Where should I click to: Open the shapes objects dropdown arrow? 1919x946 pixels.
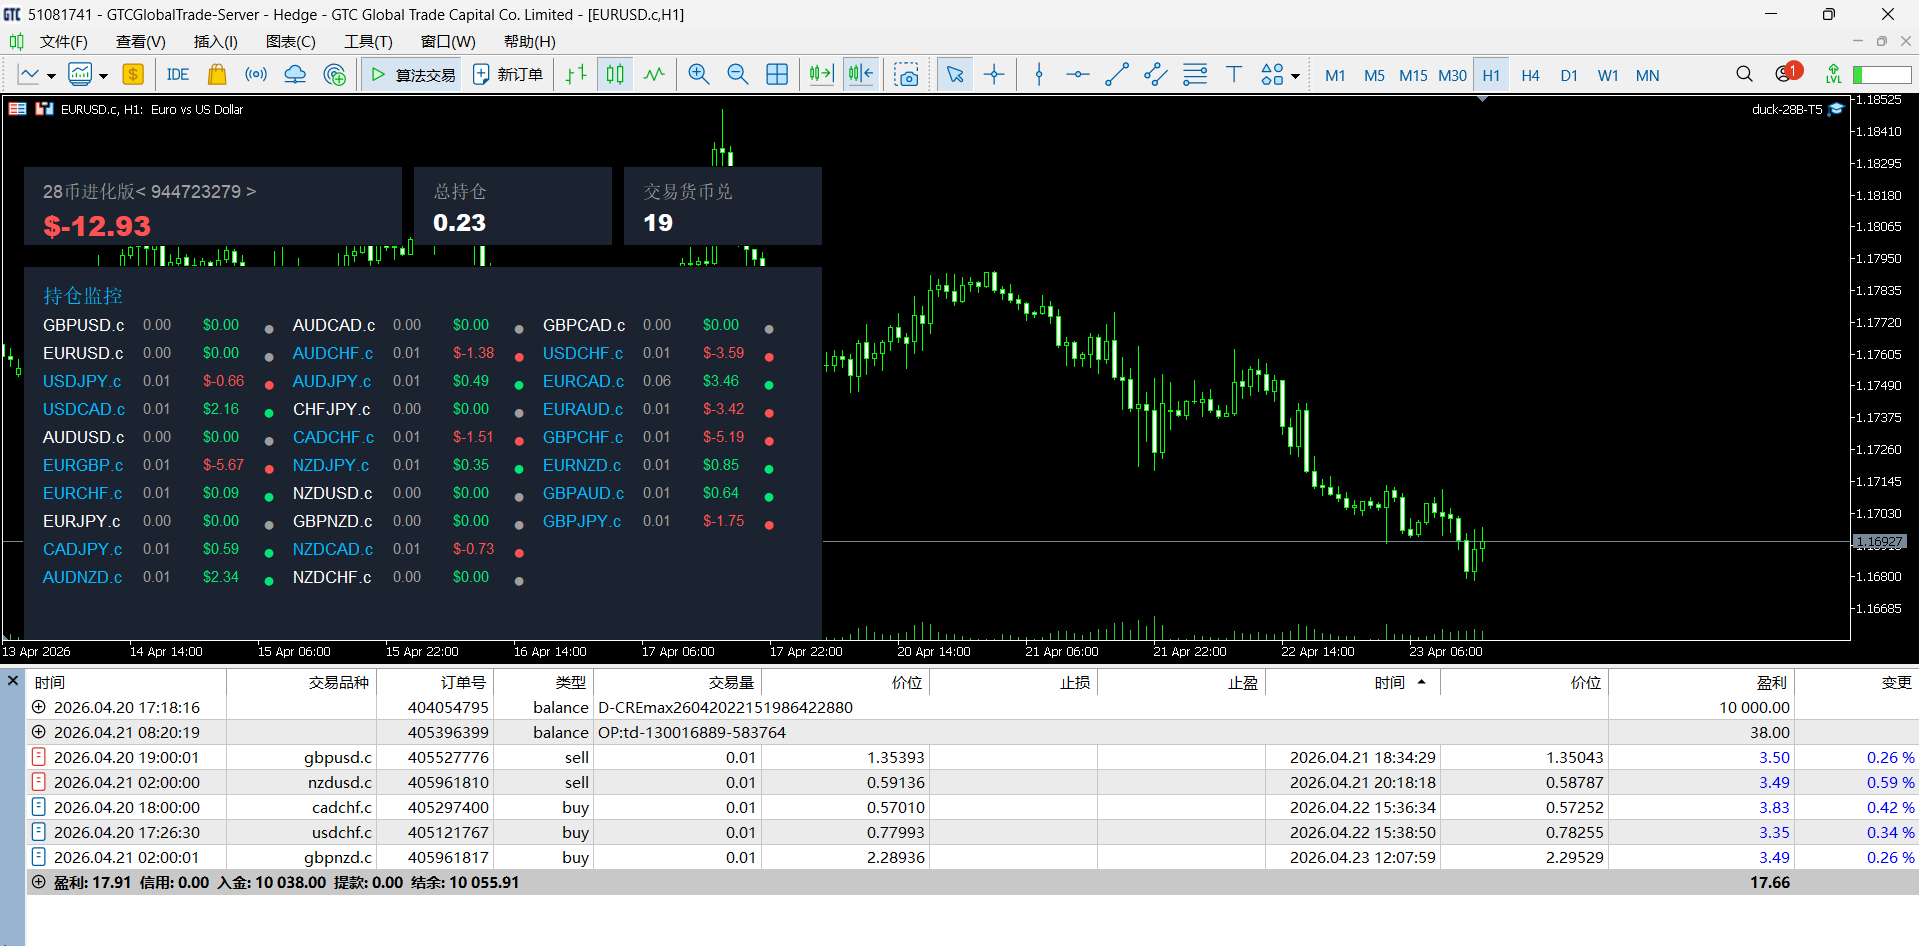point(1295,76)
